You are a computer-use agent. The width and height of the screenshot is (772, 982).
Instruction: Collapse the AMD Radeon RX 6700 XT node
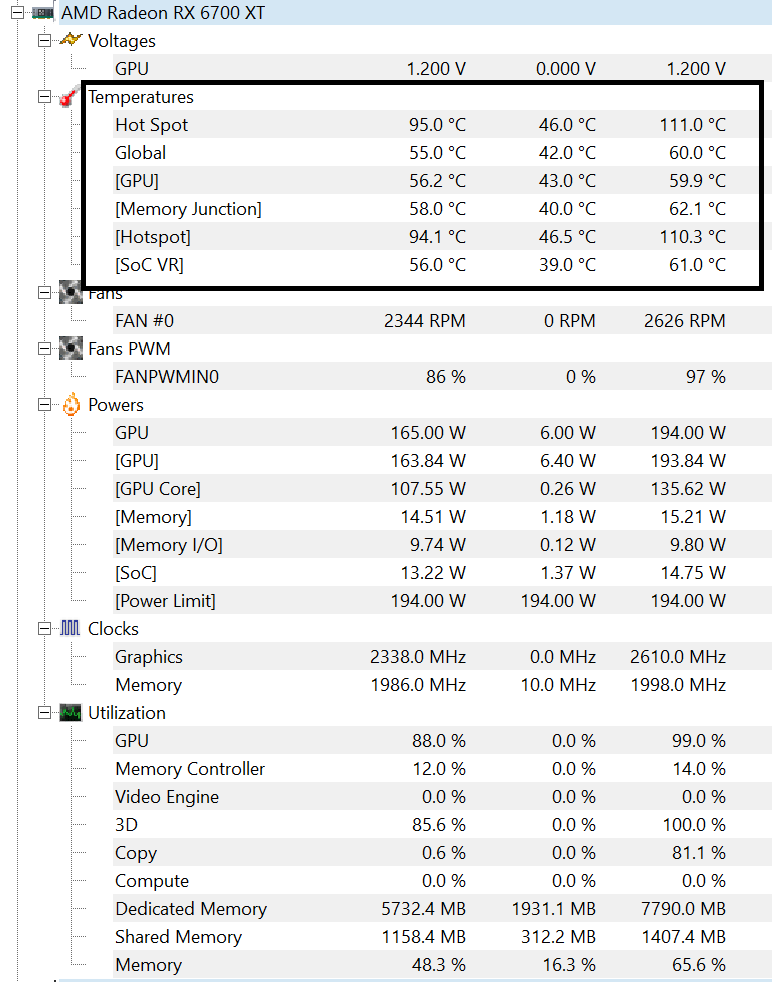point(19,13)
